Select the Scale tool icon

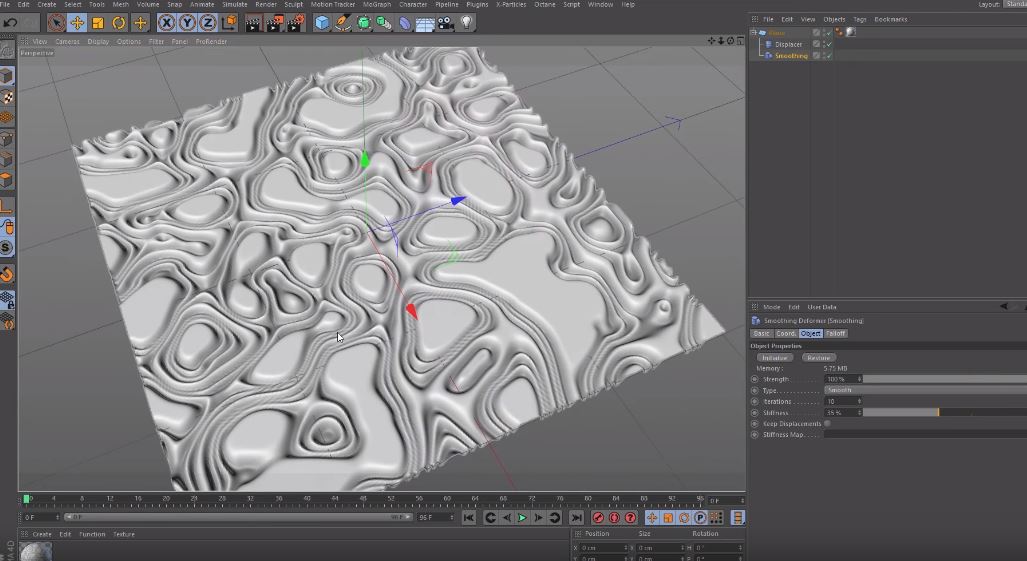(x=98, y=24)
